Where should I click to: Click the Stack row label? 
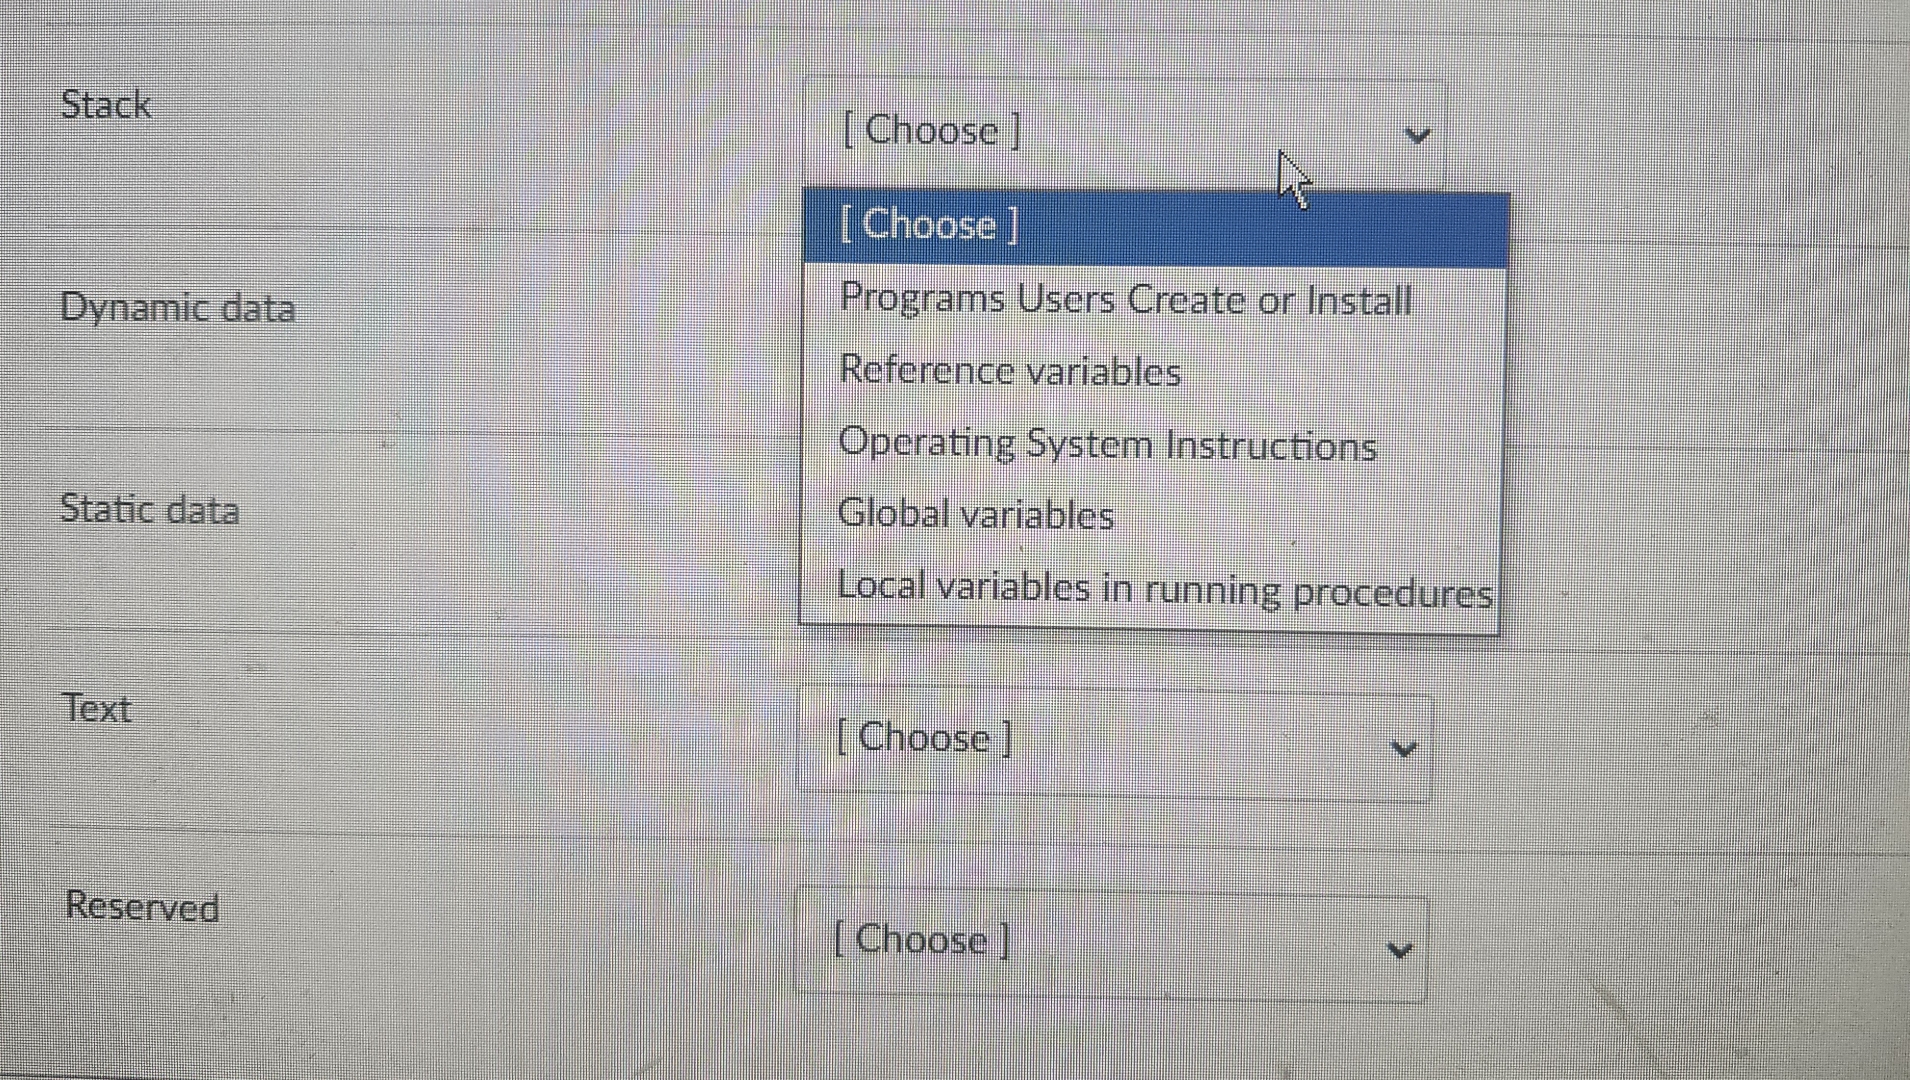coord(105,105)
